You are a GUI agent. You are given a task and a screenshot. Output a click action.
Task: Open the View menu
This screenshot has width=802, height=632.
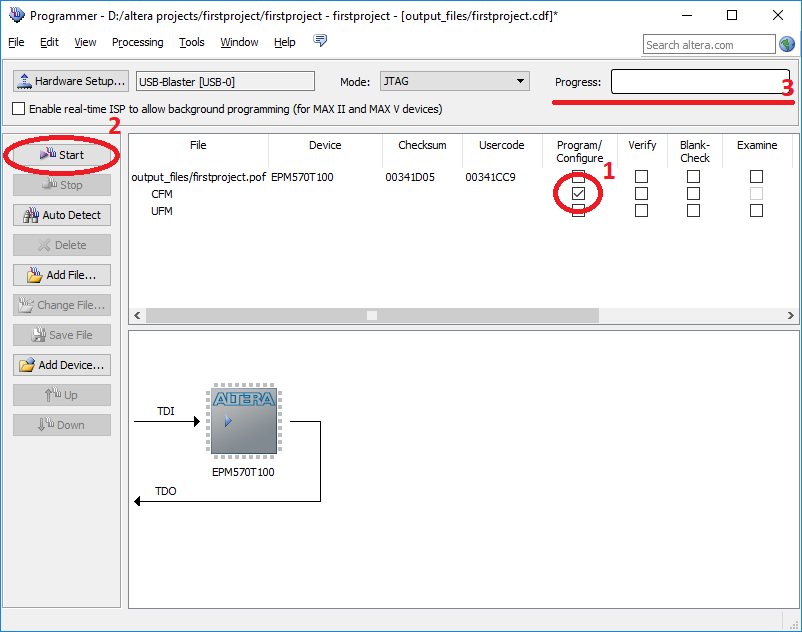[x=85, y=42]
